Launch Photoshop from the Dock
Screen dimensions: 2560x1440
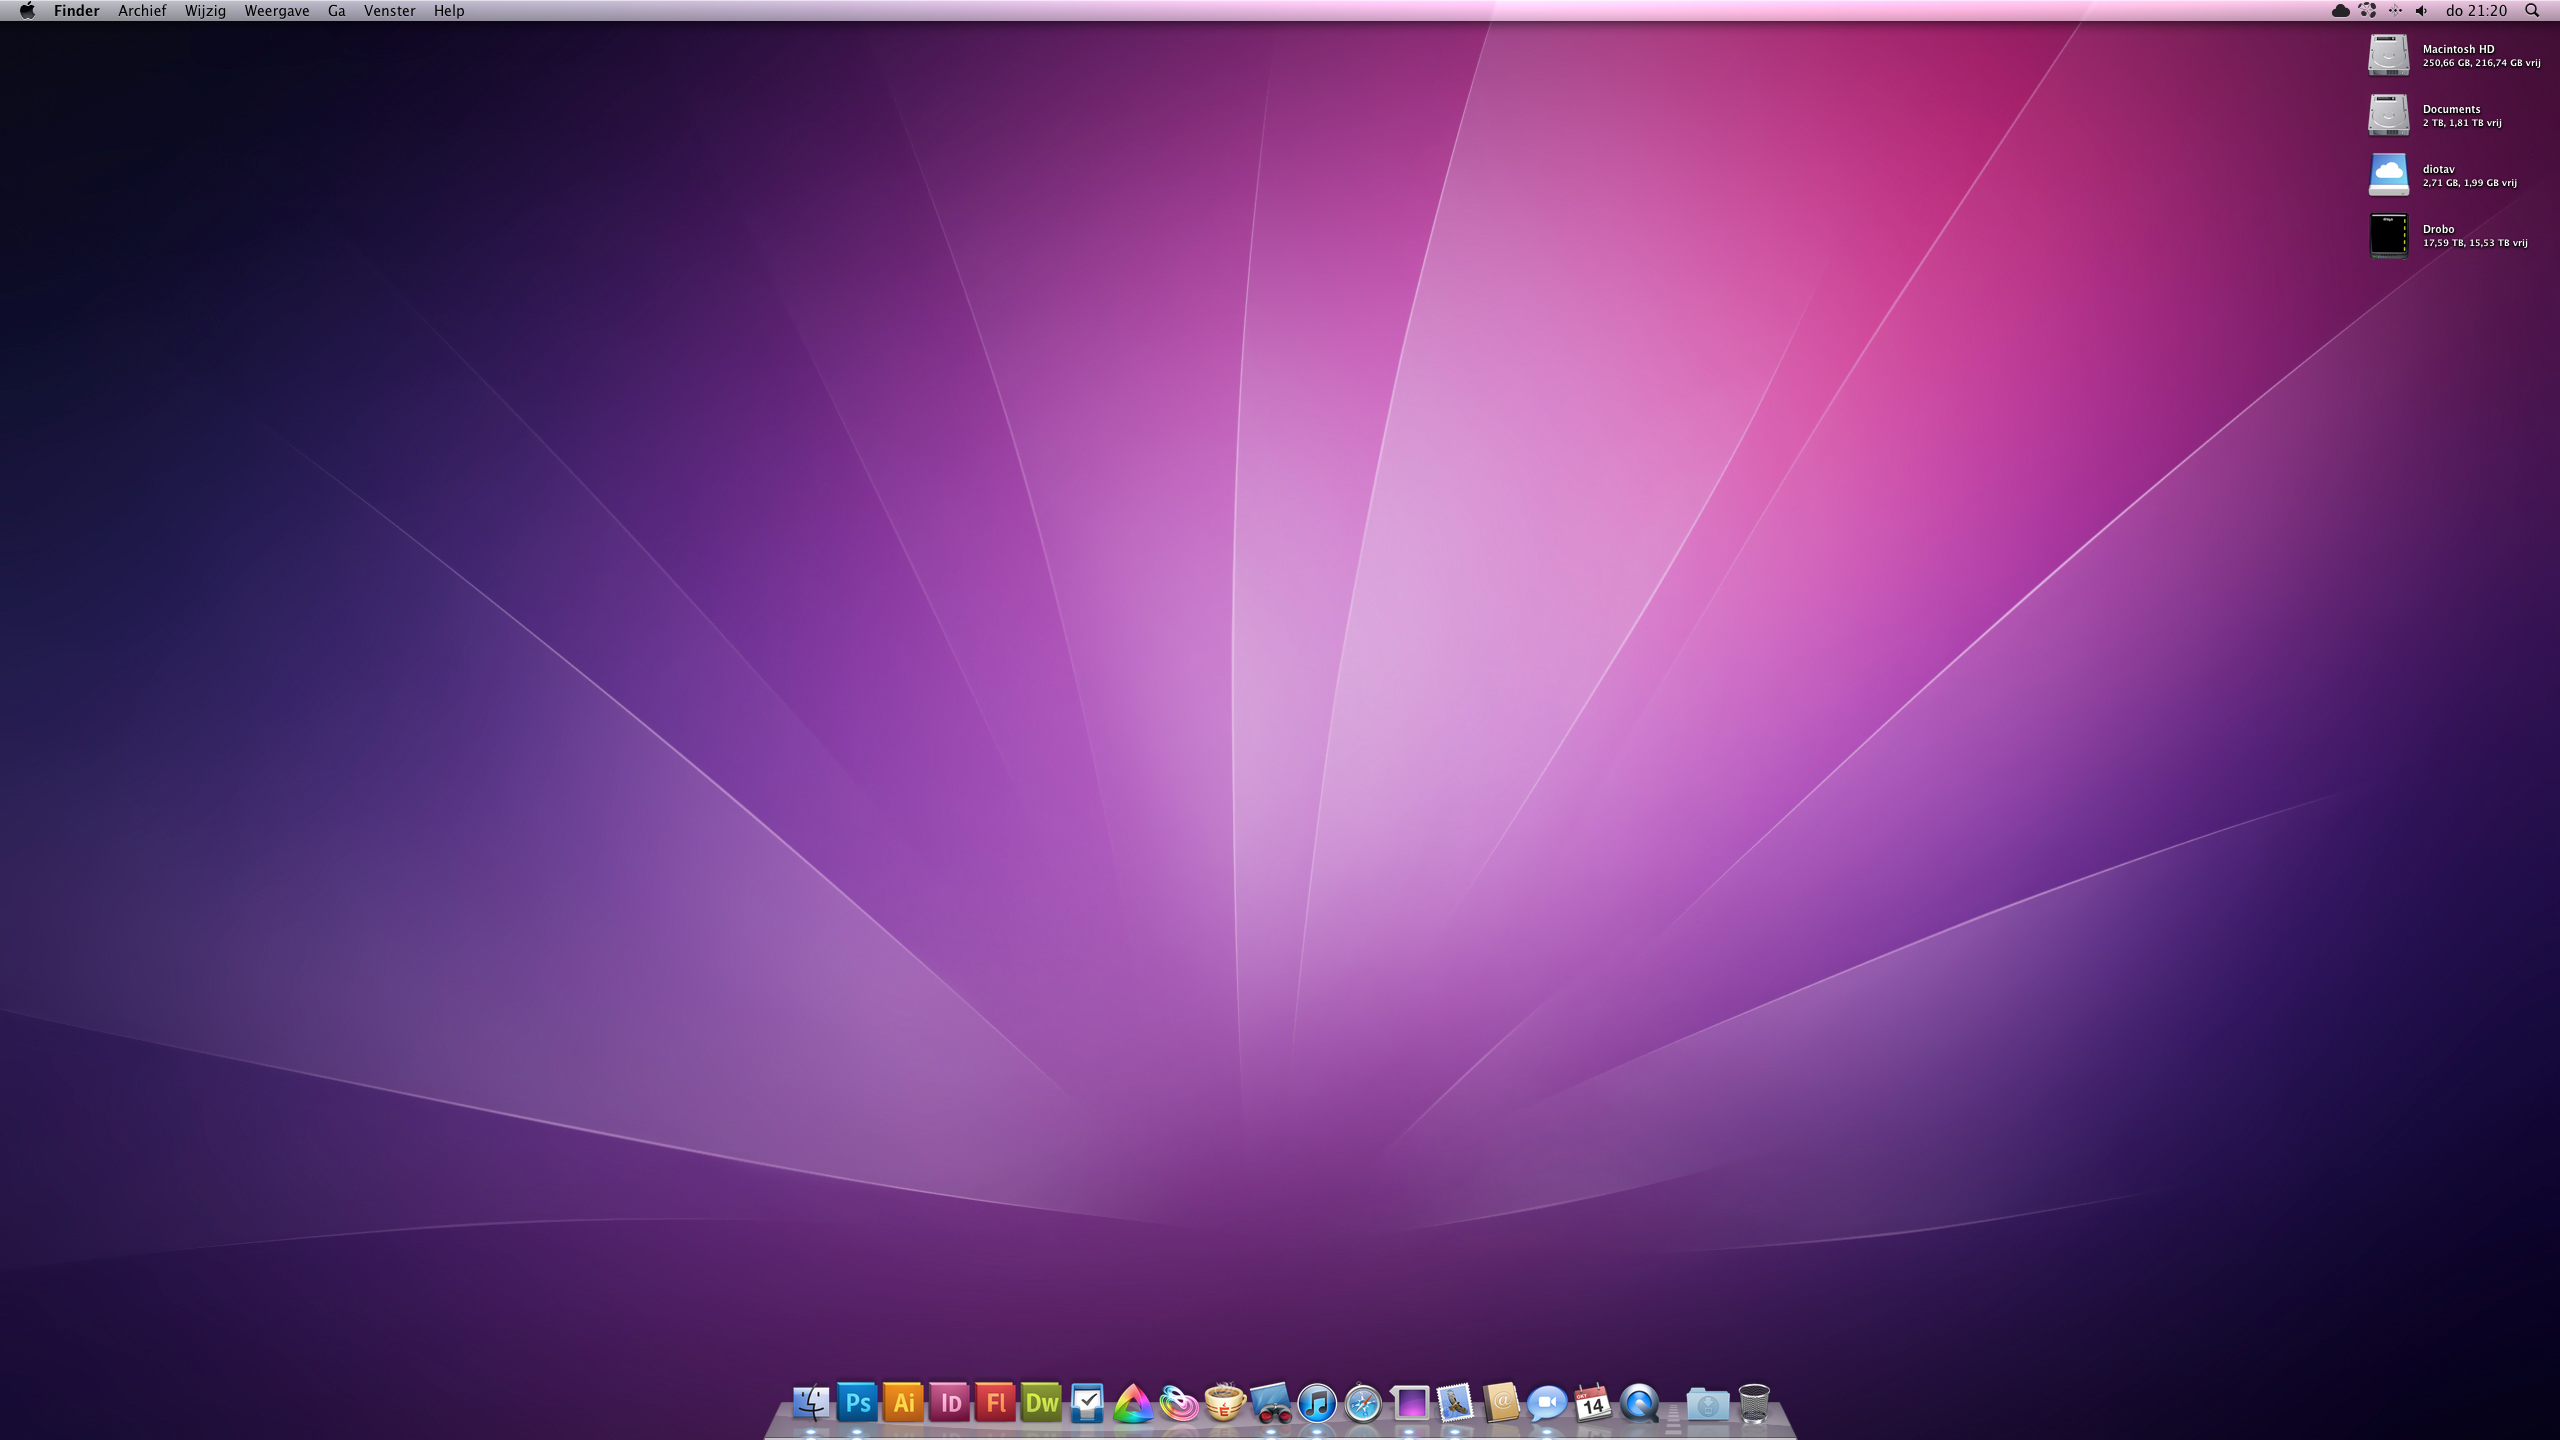[x=857, y=1403]
